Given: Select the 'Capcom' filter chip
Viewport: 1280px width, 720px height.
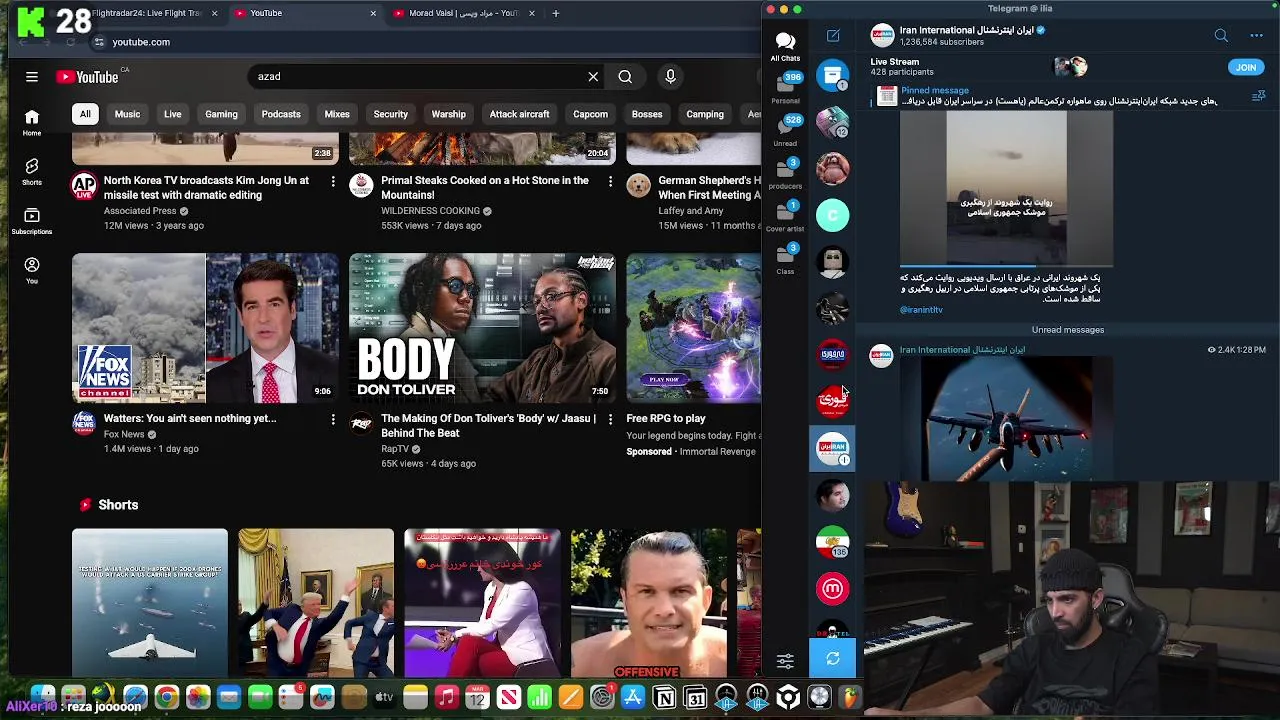Looking at the screenshot, I should [590, 114].
